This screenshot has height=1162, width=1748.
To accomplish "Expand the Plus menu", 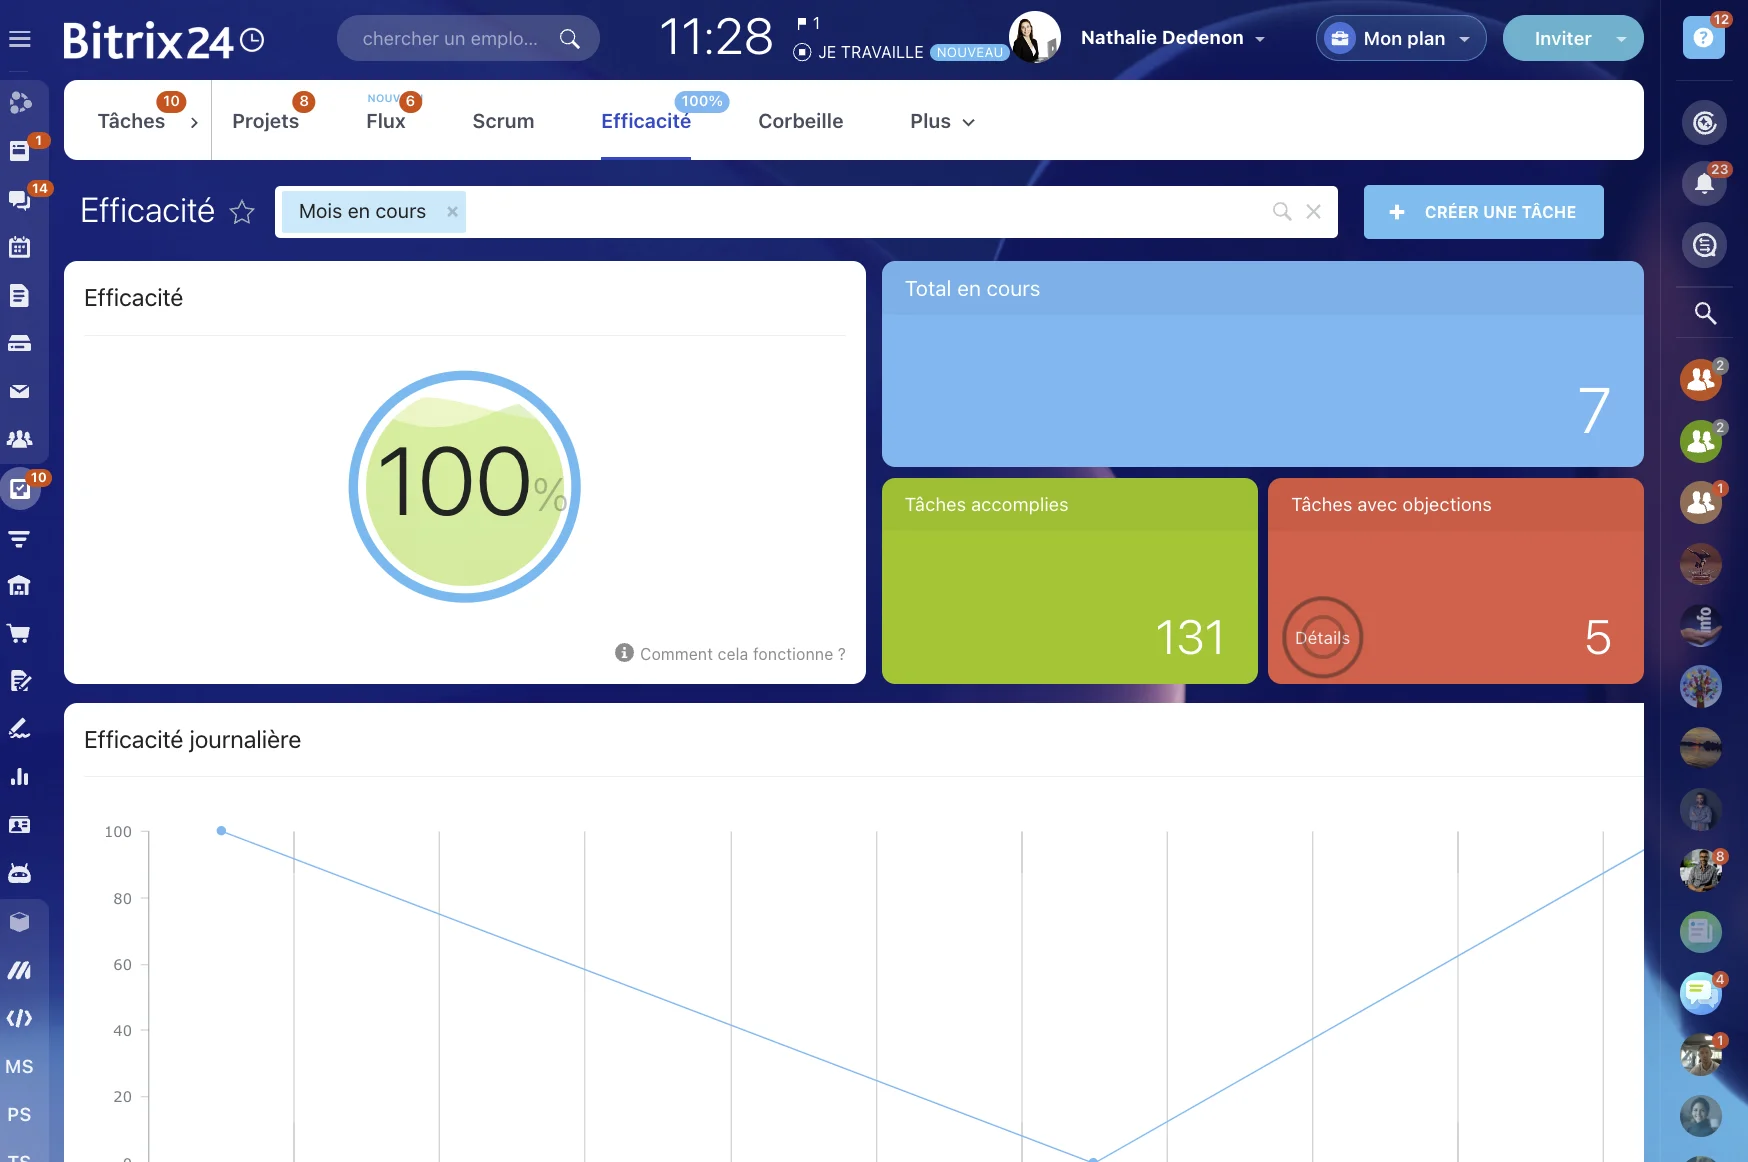I will coord(941,121).
